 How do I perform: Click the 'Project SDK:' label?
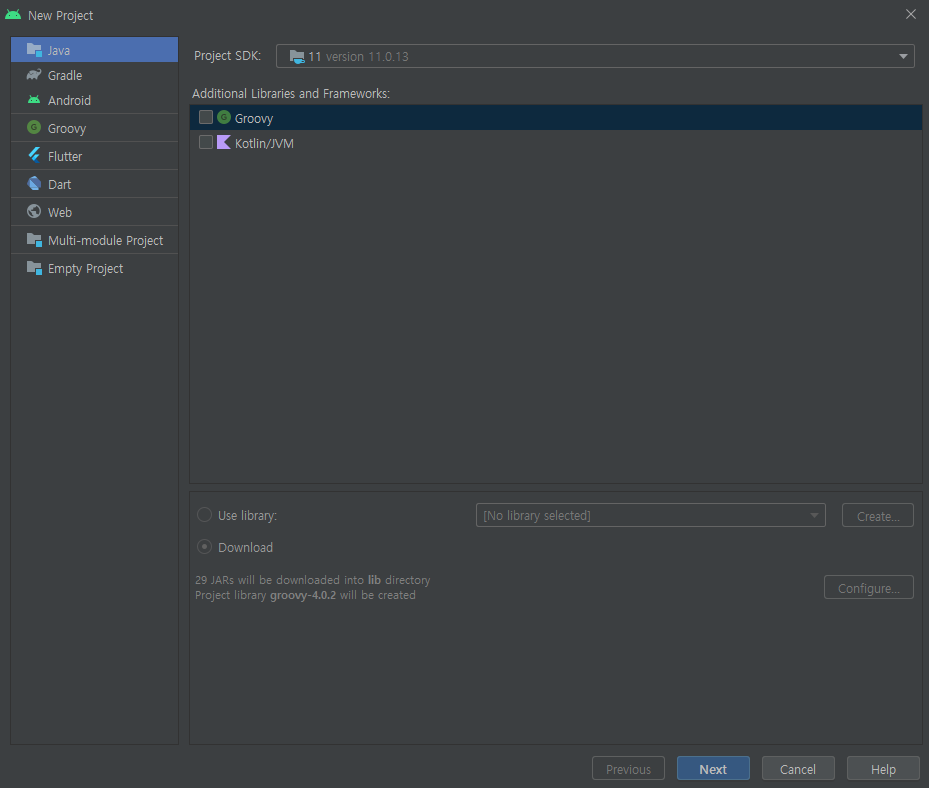click(x=228, y=56)
